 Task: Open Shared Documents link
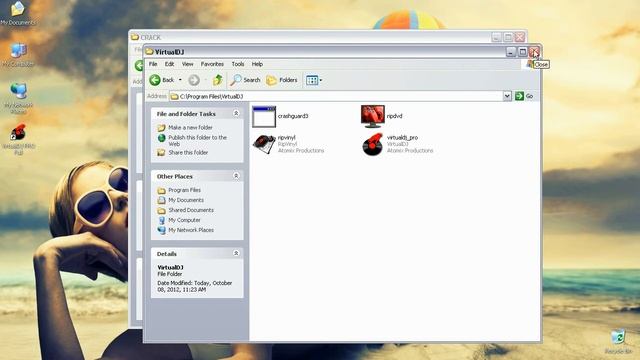(191, 210)
